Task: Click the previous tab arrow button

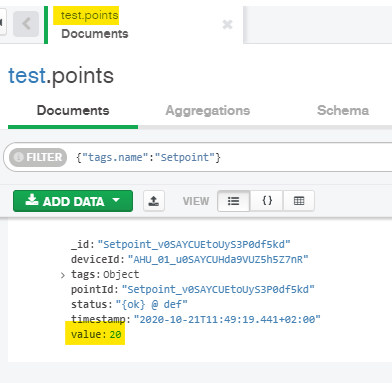Action: pos(26,24)
